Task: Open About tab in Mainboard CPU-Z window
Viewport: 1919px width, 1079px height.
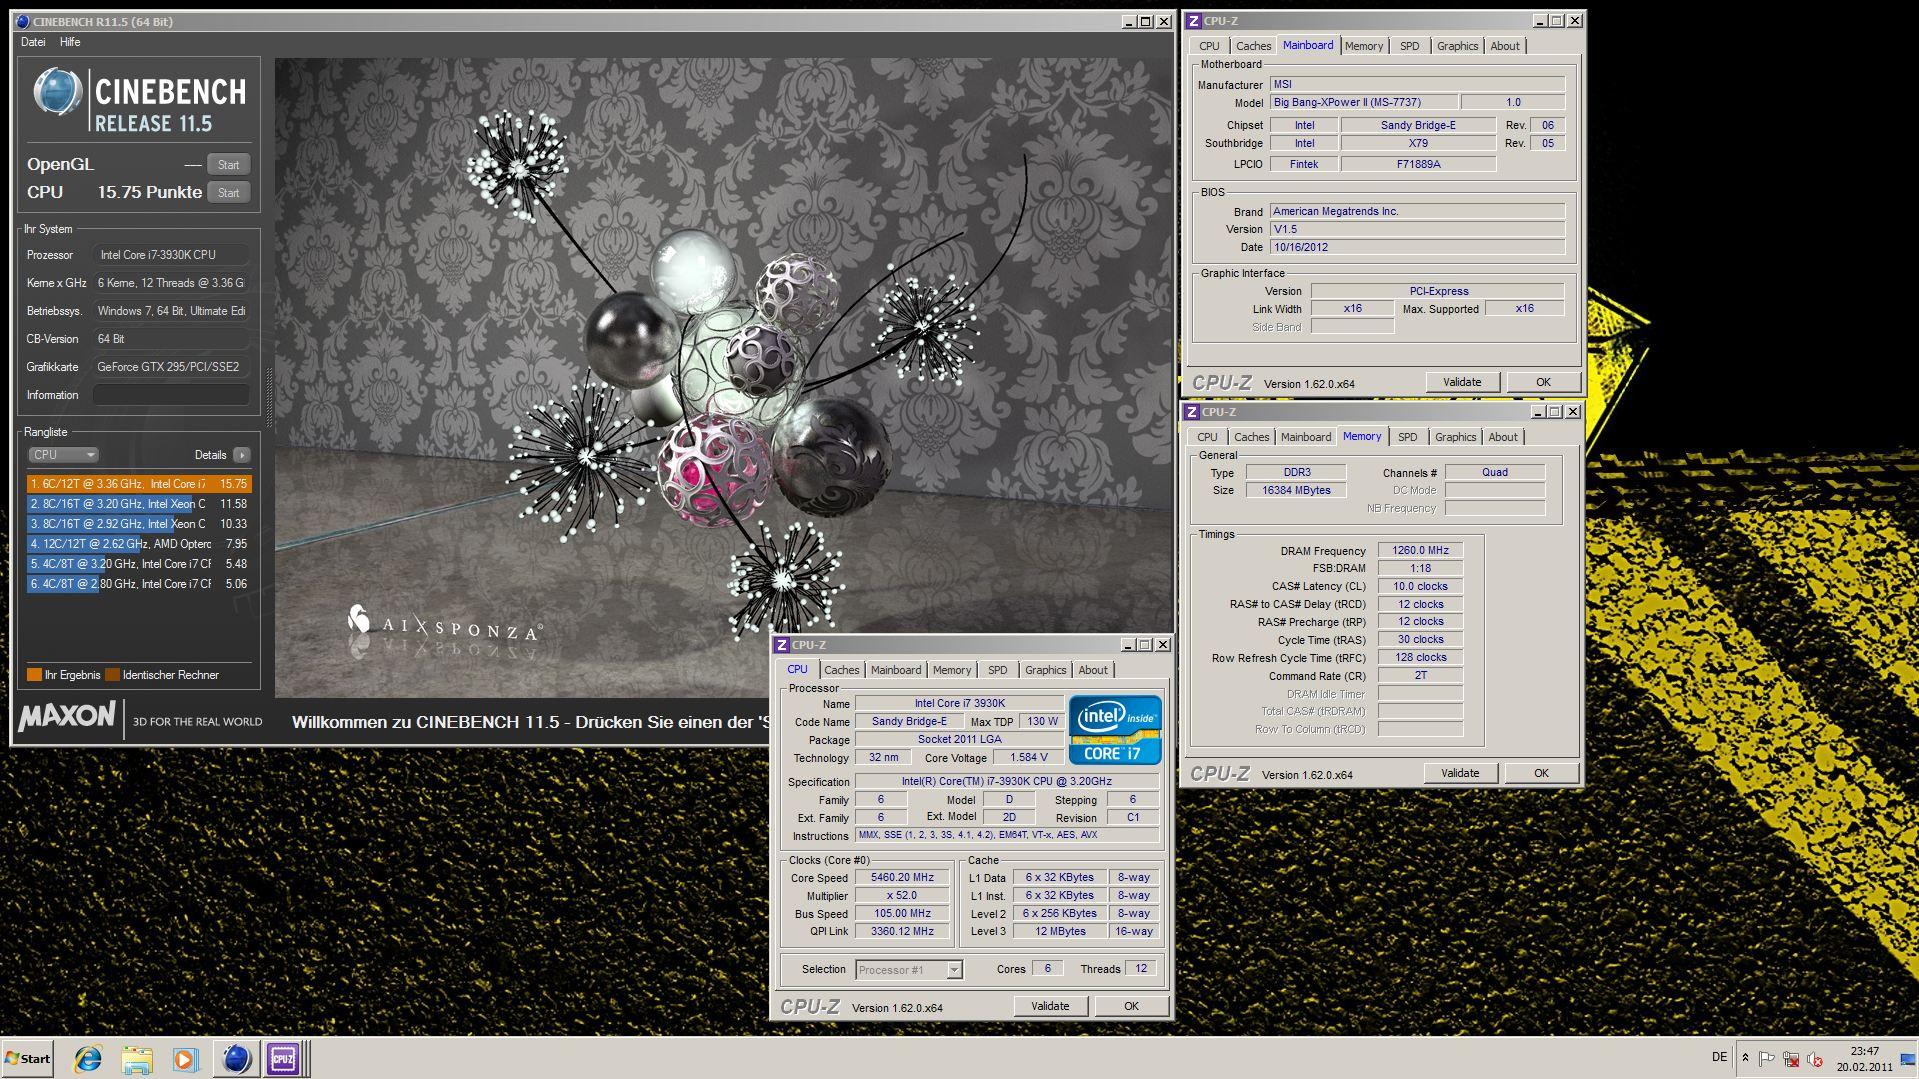Action: coord(1504,46)
